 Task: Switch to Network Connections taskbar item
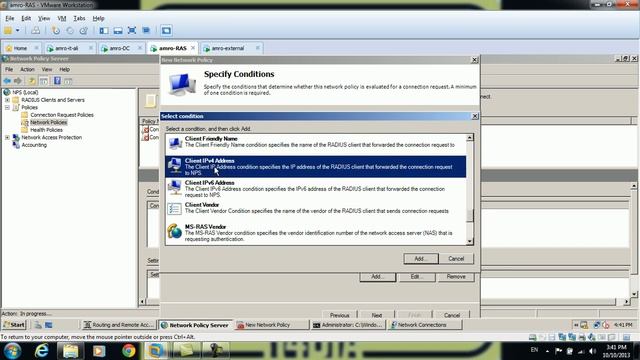pos(424,325)
